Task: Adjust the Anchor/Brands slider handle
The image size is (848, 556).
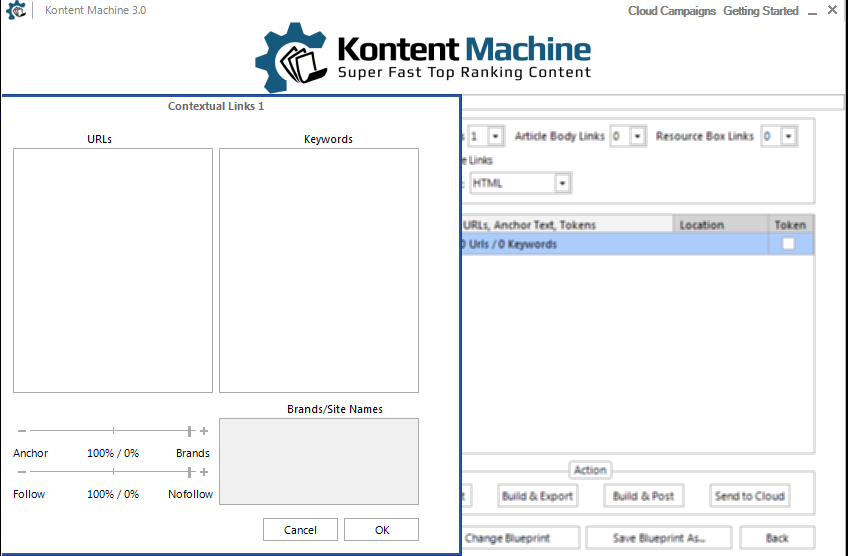Action: click(189, 431)
